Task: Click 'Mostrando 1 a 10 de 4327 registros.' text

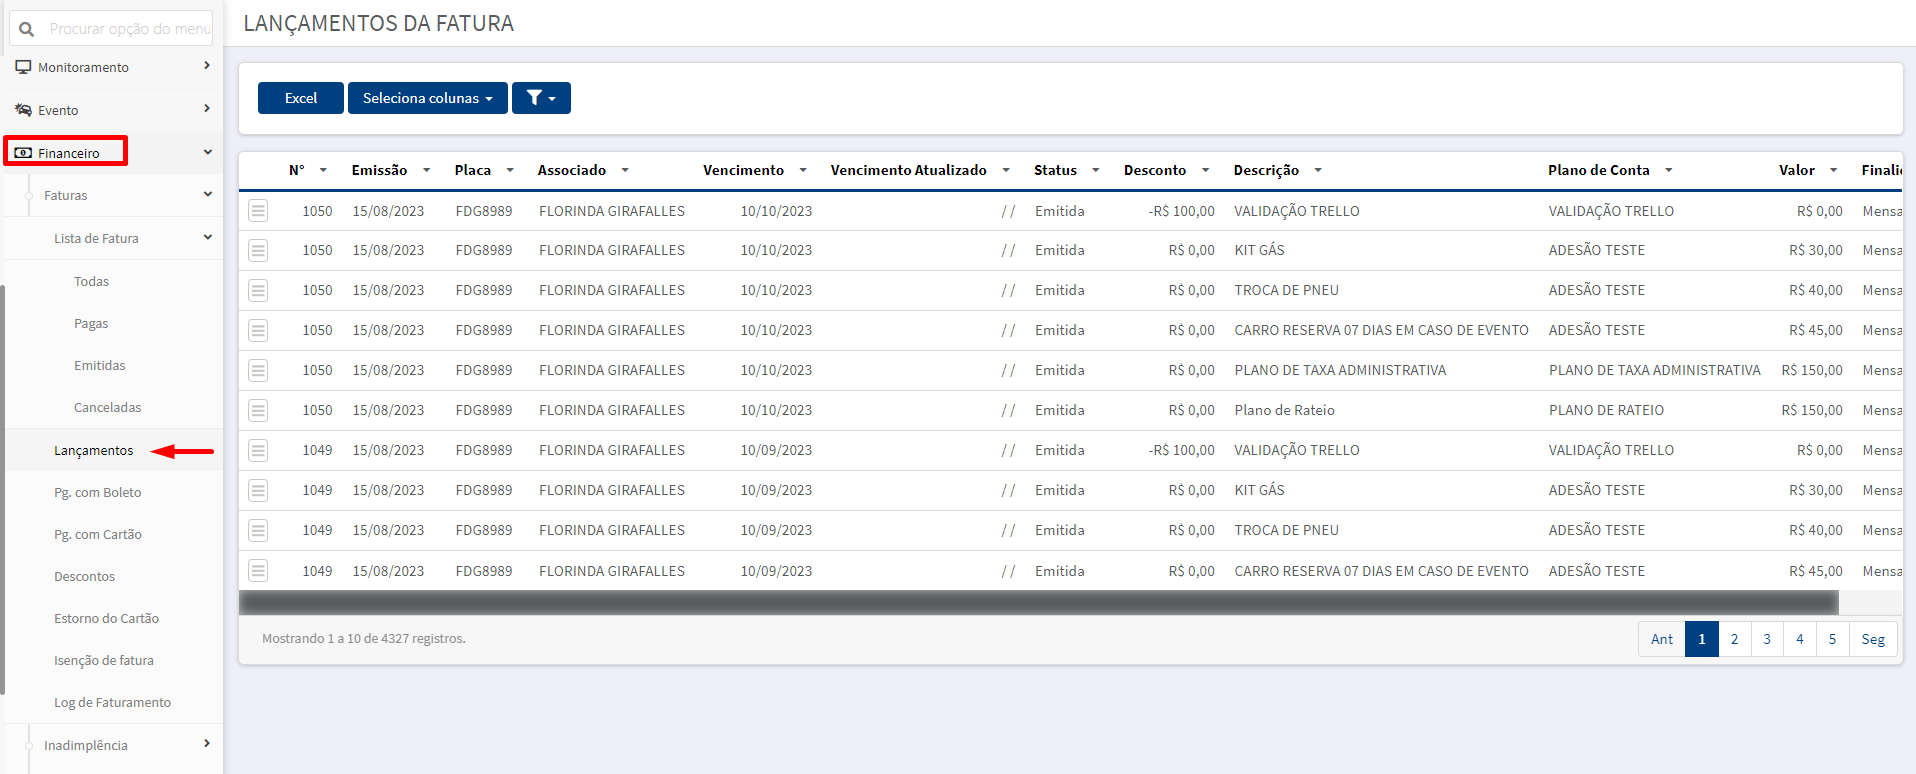Action: click(364, 639)
